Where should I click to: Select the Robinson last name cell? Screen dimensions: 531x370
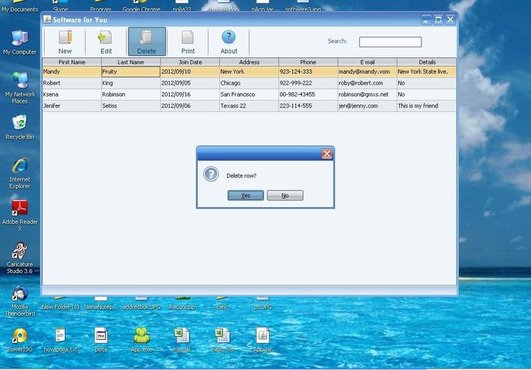[131, 94]
